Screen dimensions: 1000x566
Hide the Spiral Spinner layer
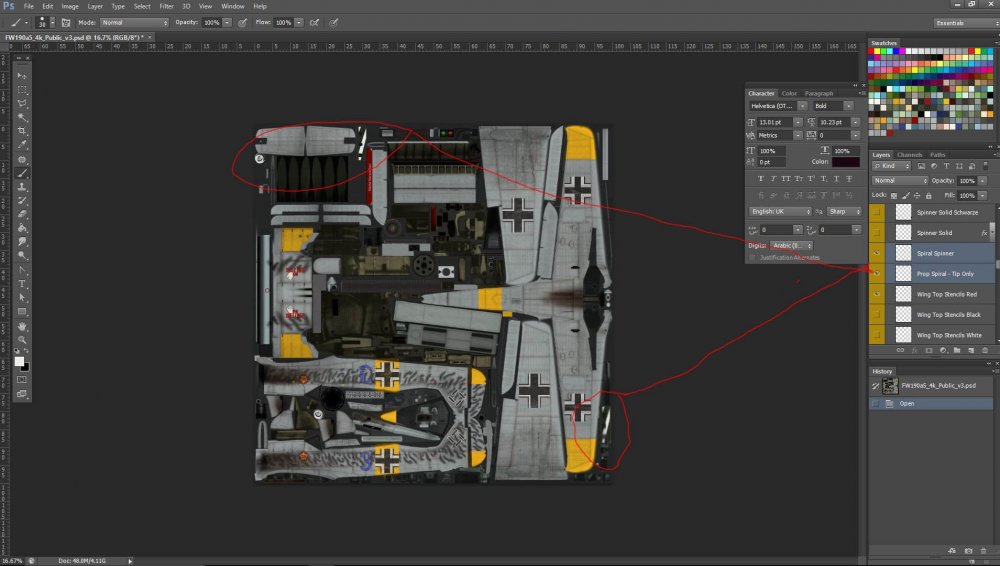point(877,253)
